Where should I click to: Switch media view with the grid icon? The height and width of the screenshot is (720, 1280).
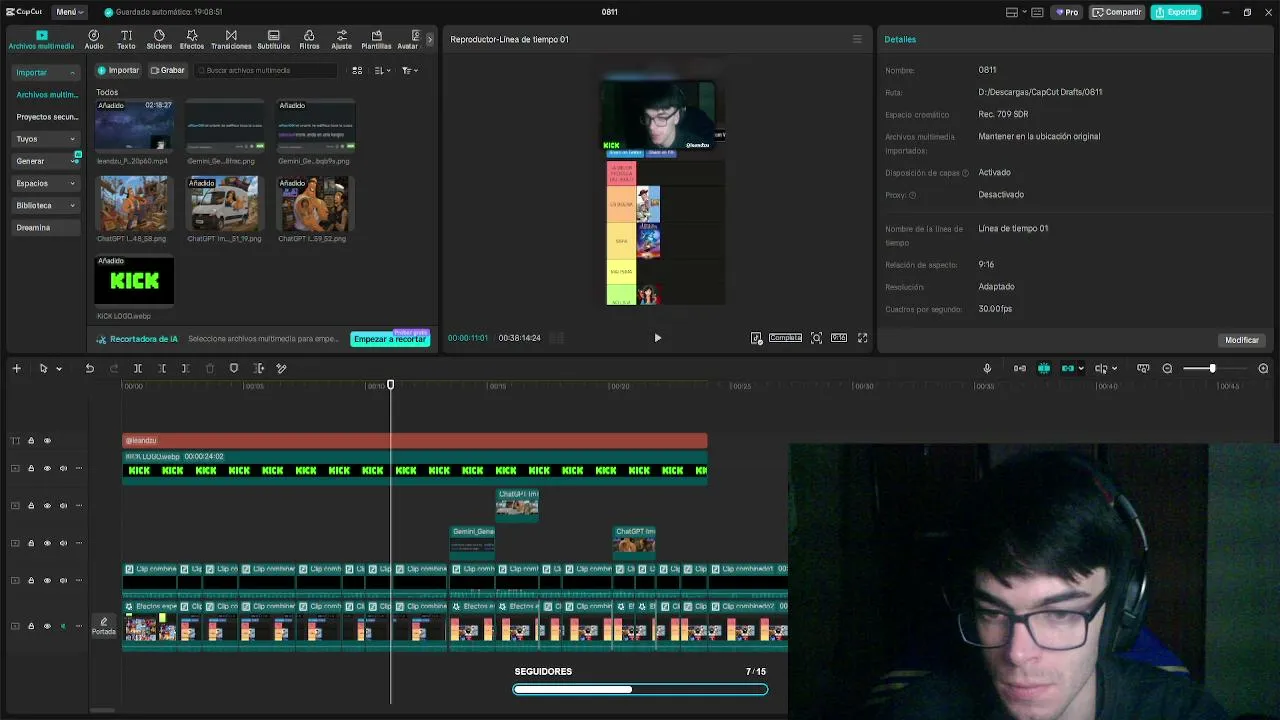pyautogui.click(x=357, y=71)
